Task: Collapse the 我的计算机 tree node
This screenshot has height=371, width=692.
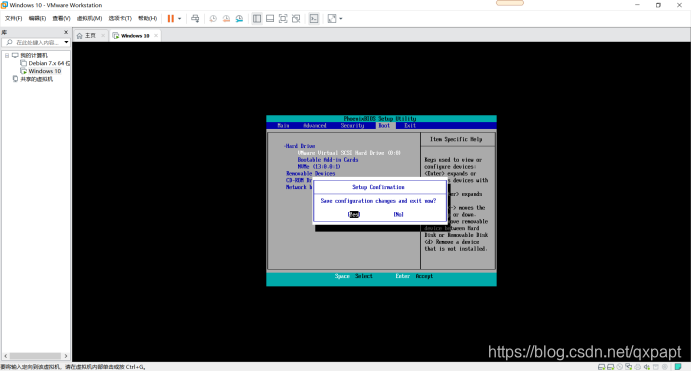Action: click(7, 56)
